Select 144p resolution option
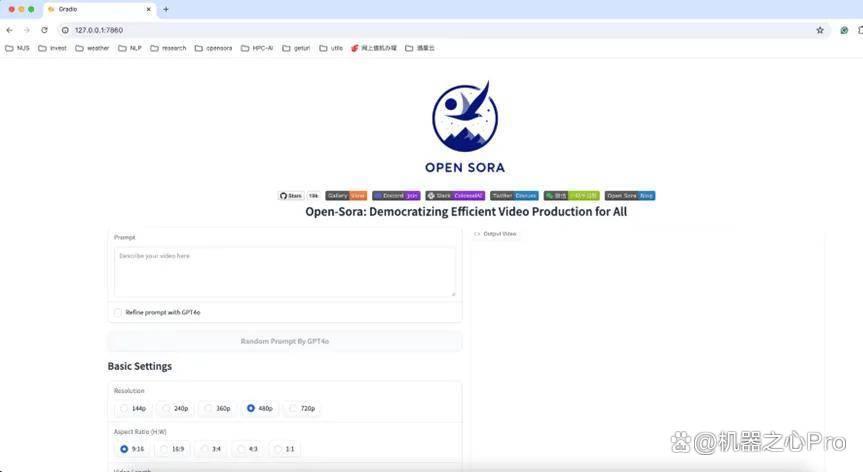The width and height of the screenshot is (863, 472). pos(133,408)
